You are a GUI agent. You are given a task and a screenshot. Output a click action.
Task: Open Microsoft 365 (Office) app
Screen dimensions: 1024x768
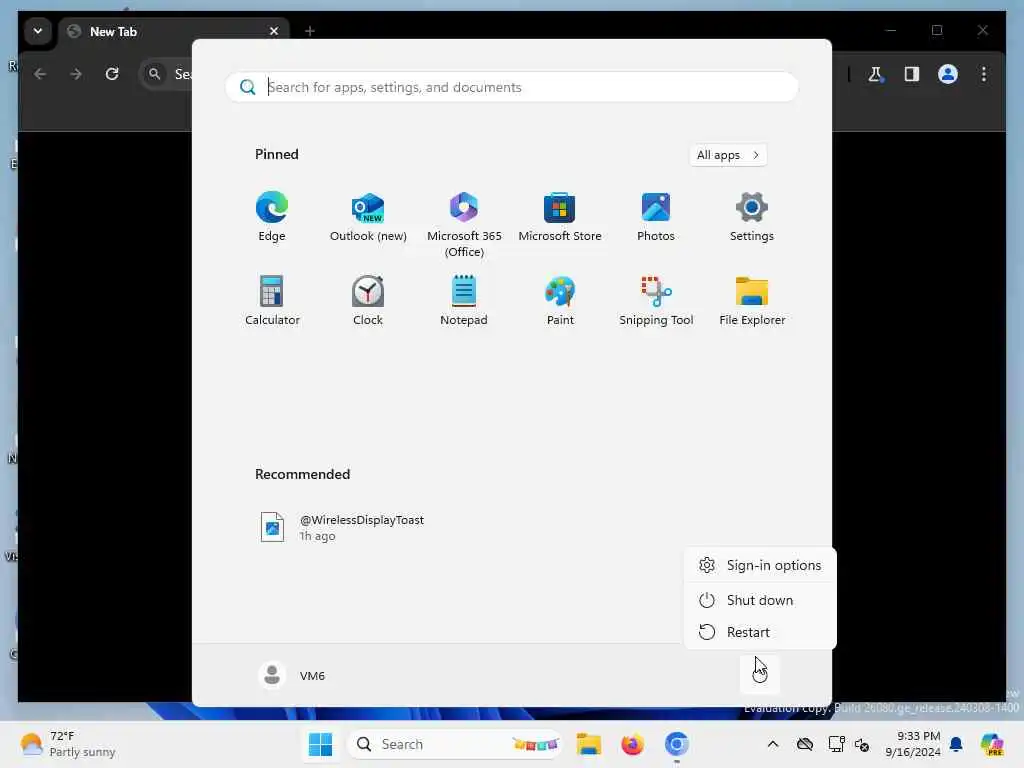[464, 224]
